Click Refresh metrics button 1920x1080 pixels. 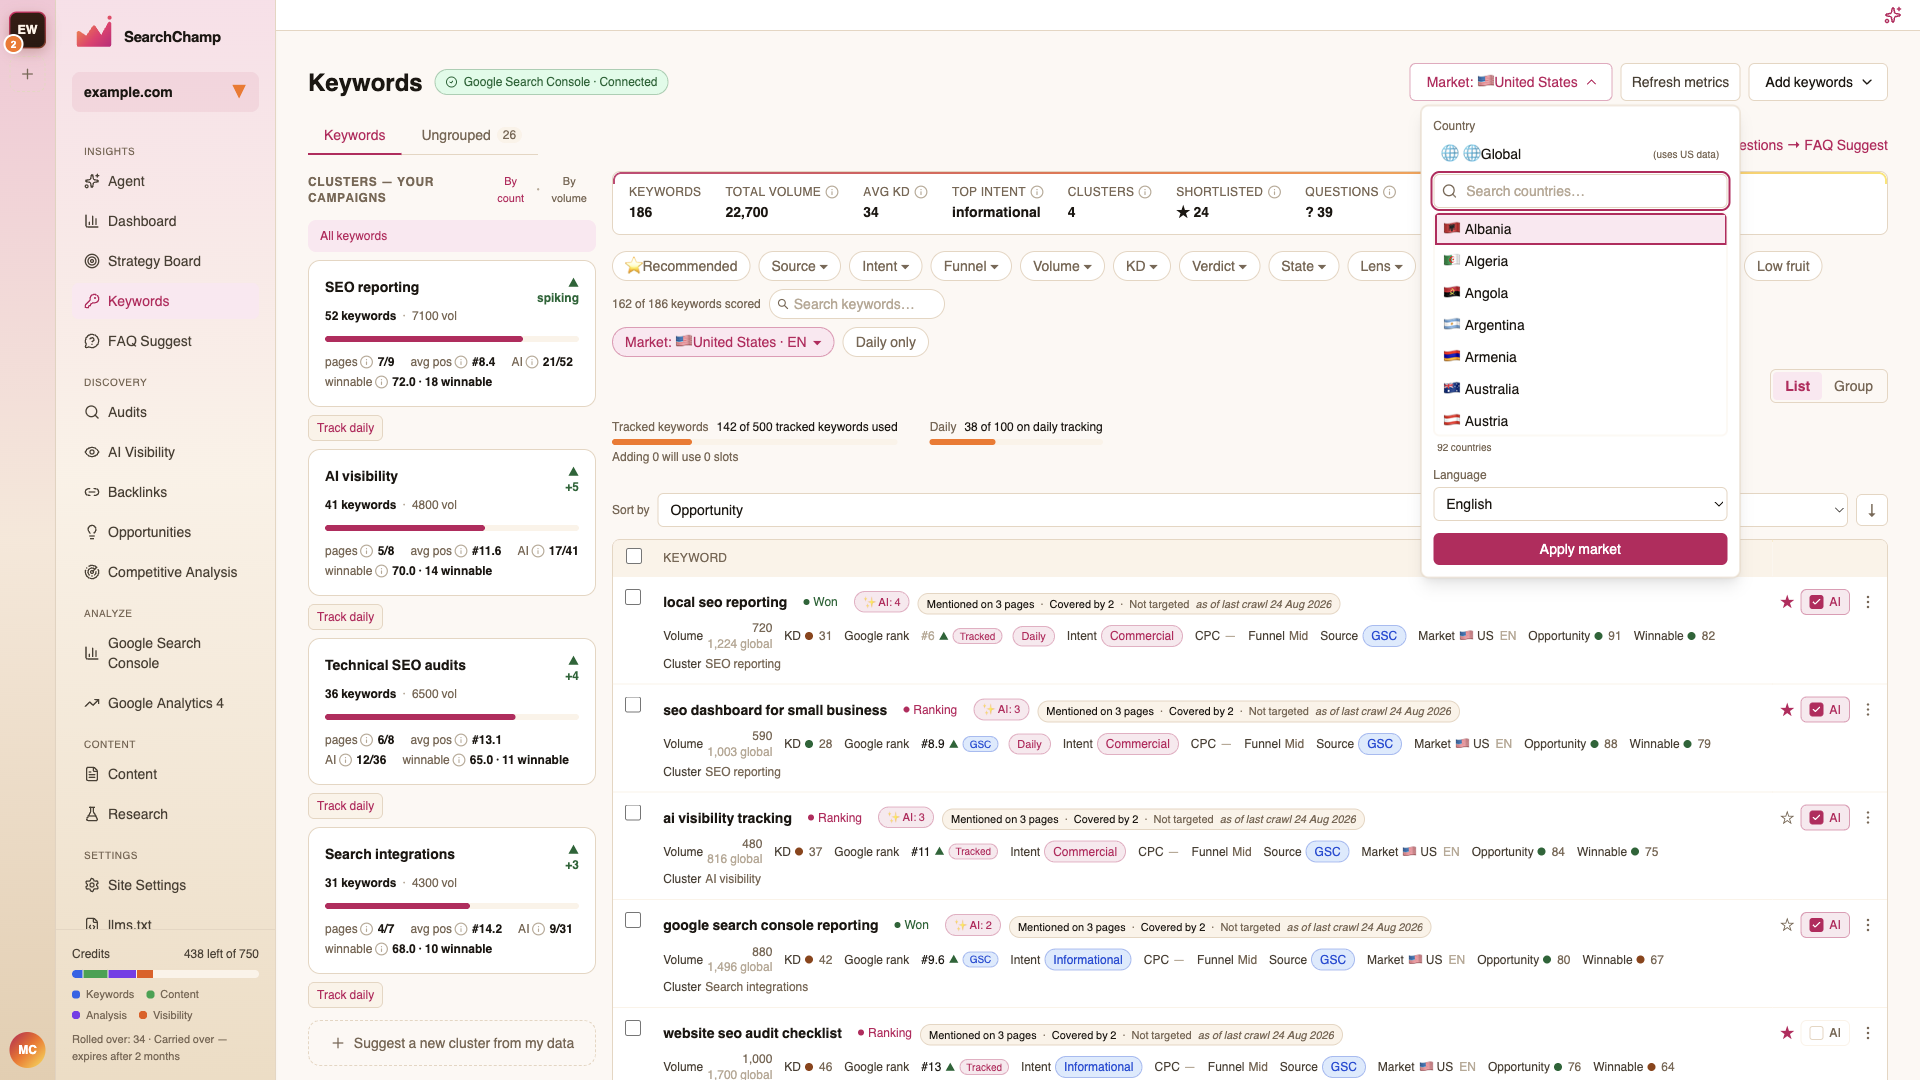click(x=1680, y=82)
